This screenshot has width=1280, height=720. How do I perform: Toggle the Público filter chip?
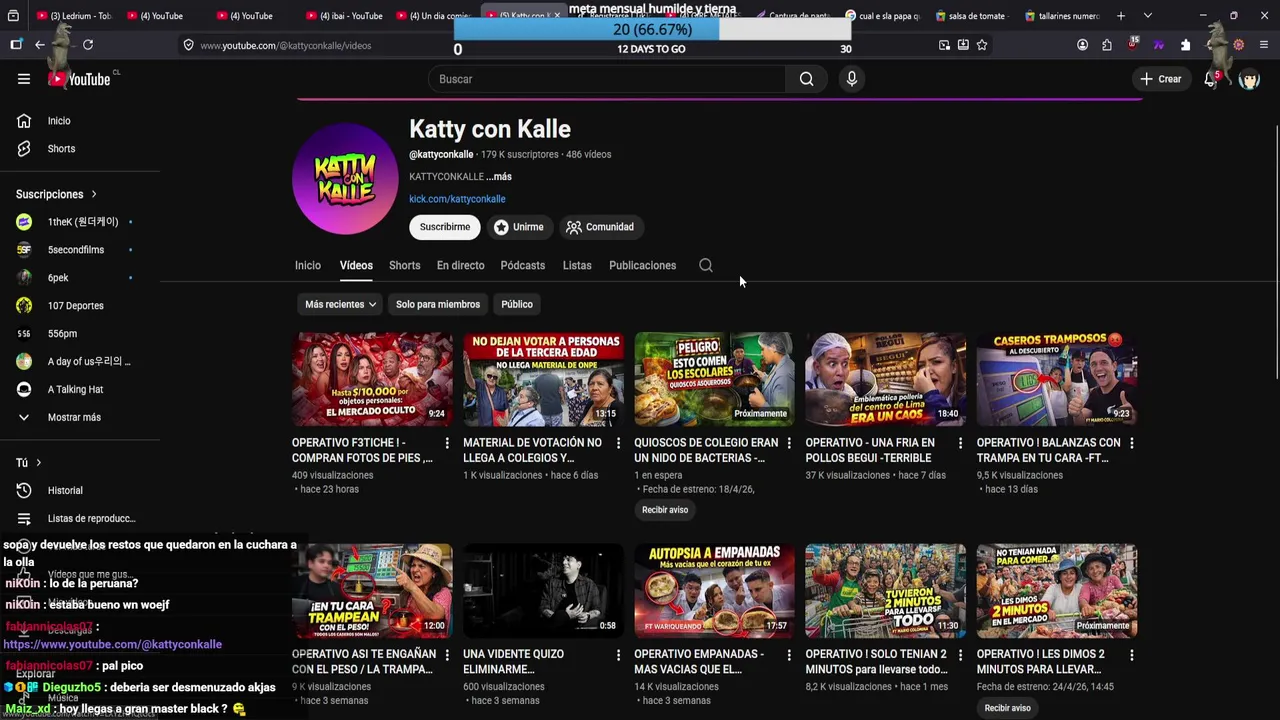pos(517,304)
